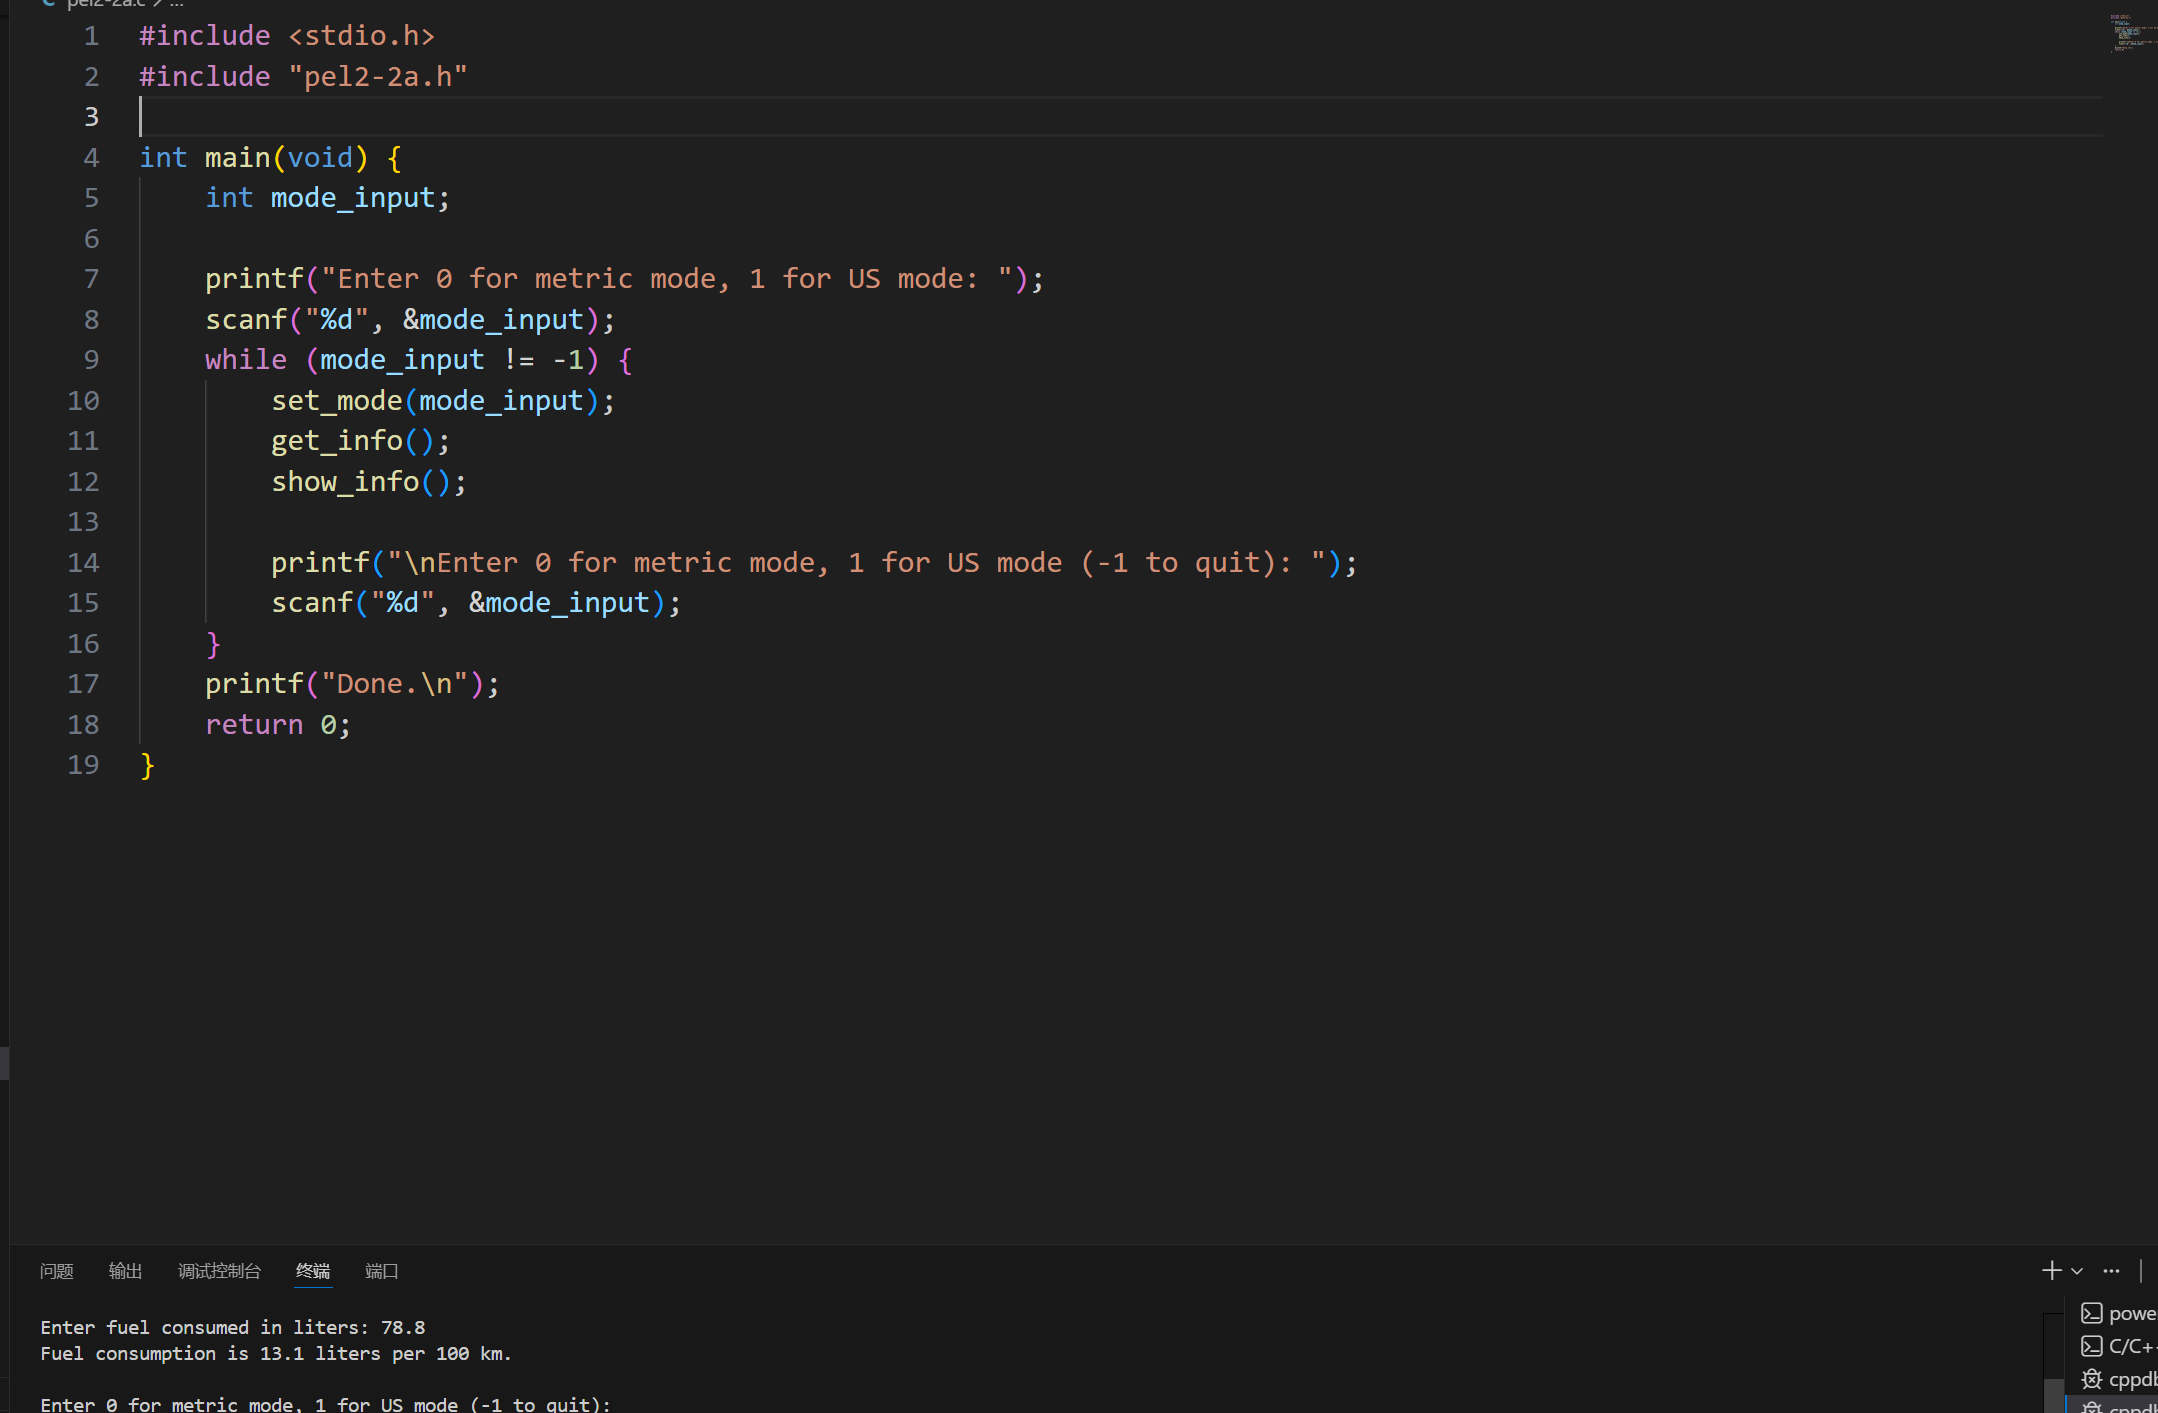Click the show_info function call
This screenshot has width=2158, height=1413.
tap(345, 482)
